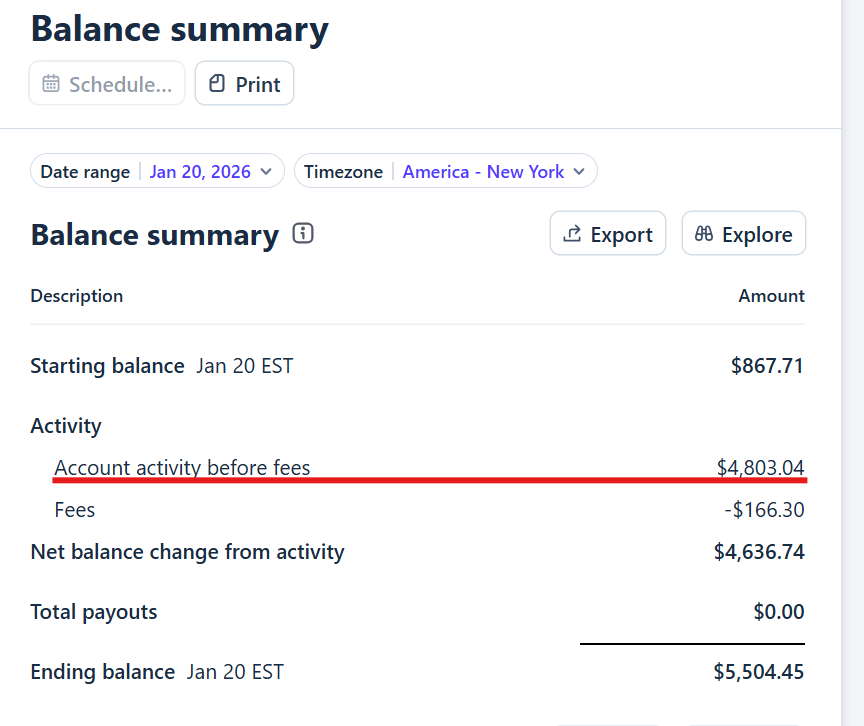Viewport: 864px width, 726px height.
Task: Expand the Timezone chevron arrow
Action: [x=579, y=172]
